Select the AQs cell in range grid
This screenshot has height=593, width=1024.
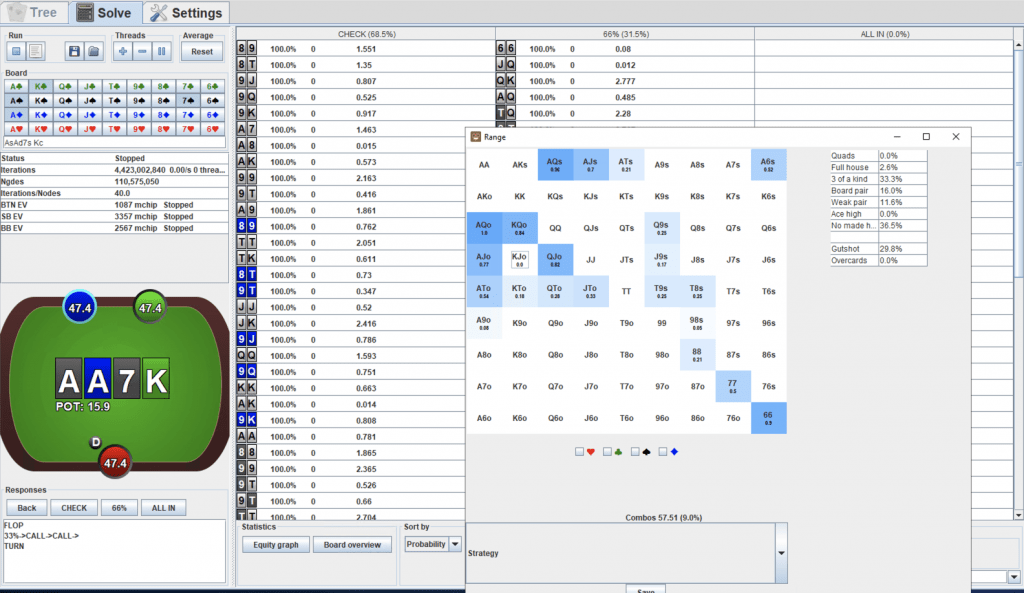point(554,165)
